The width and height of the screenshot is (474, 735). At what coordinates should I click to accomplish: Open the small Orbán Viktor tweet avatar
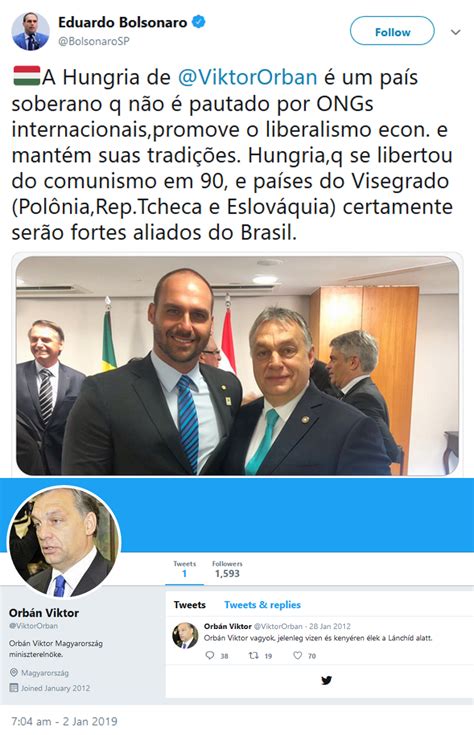click(x=185, y=636)
